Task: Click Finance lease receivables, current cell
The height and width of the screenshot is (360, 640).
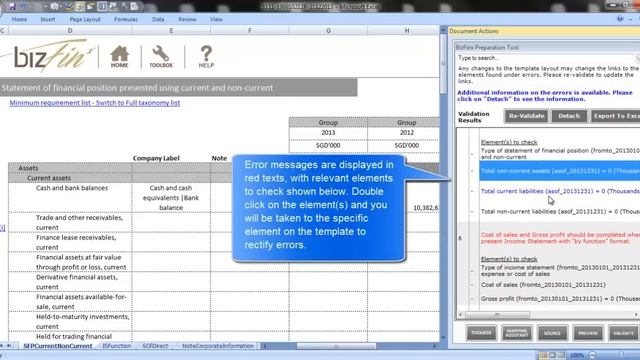Action: (70, 242)
